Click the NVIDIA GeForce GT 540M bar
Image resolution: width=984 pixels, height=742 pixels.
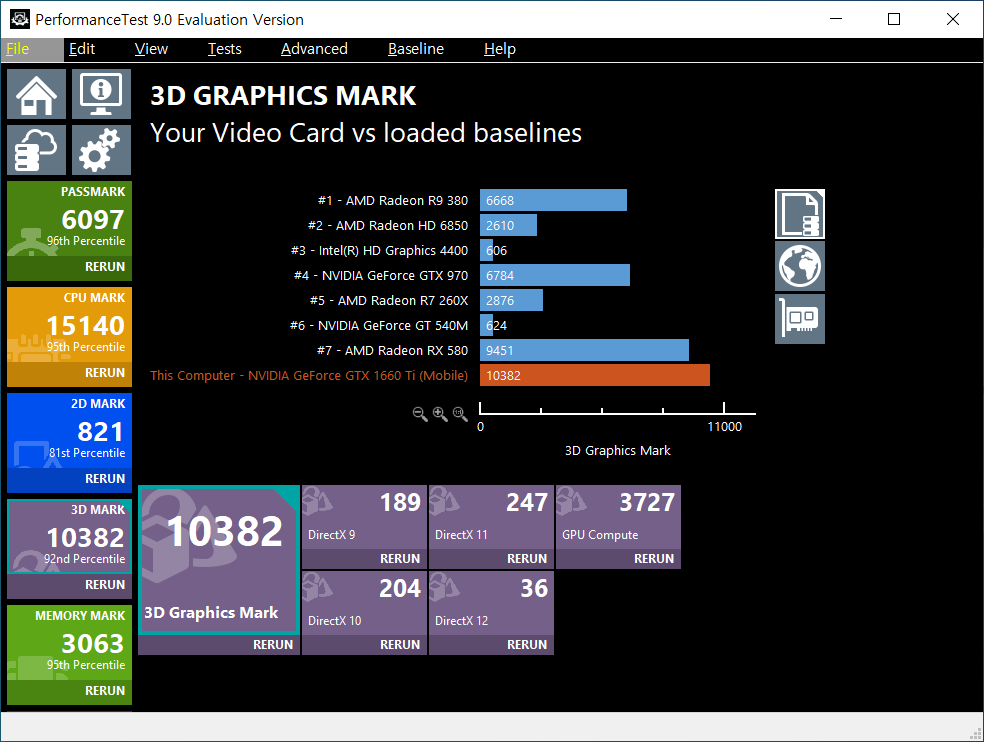pos(486,326)
